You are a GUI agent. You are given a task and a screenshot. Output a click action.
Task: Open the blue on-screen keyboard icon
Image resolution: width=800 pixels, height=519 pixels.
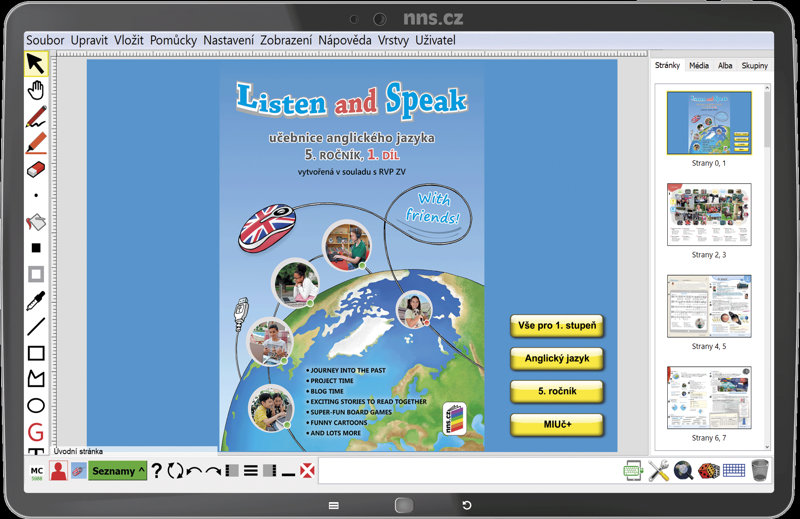734,471
